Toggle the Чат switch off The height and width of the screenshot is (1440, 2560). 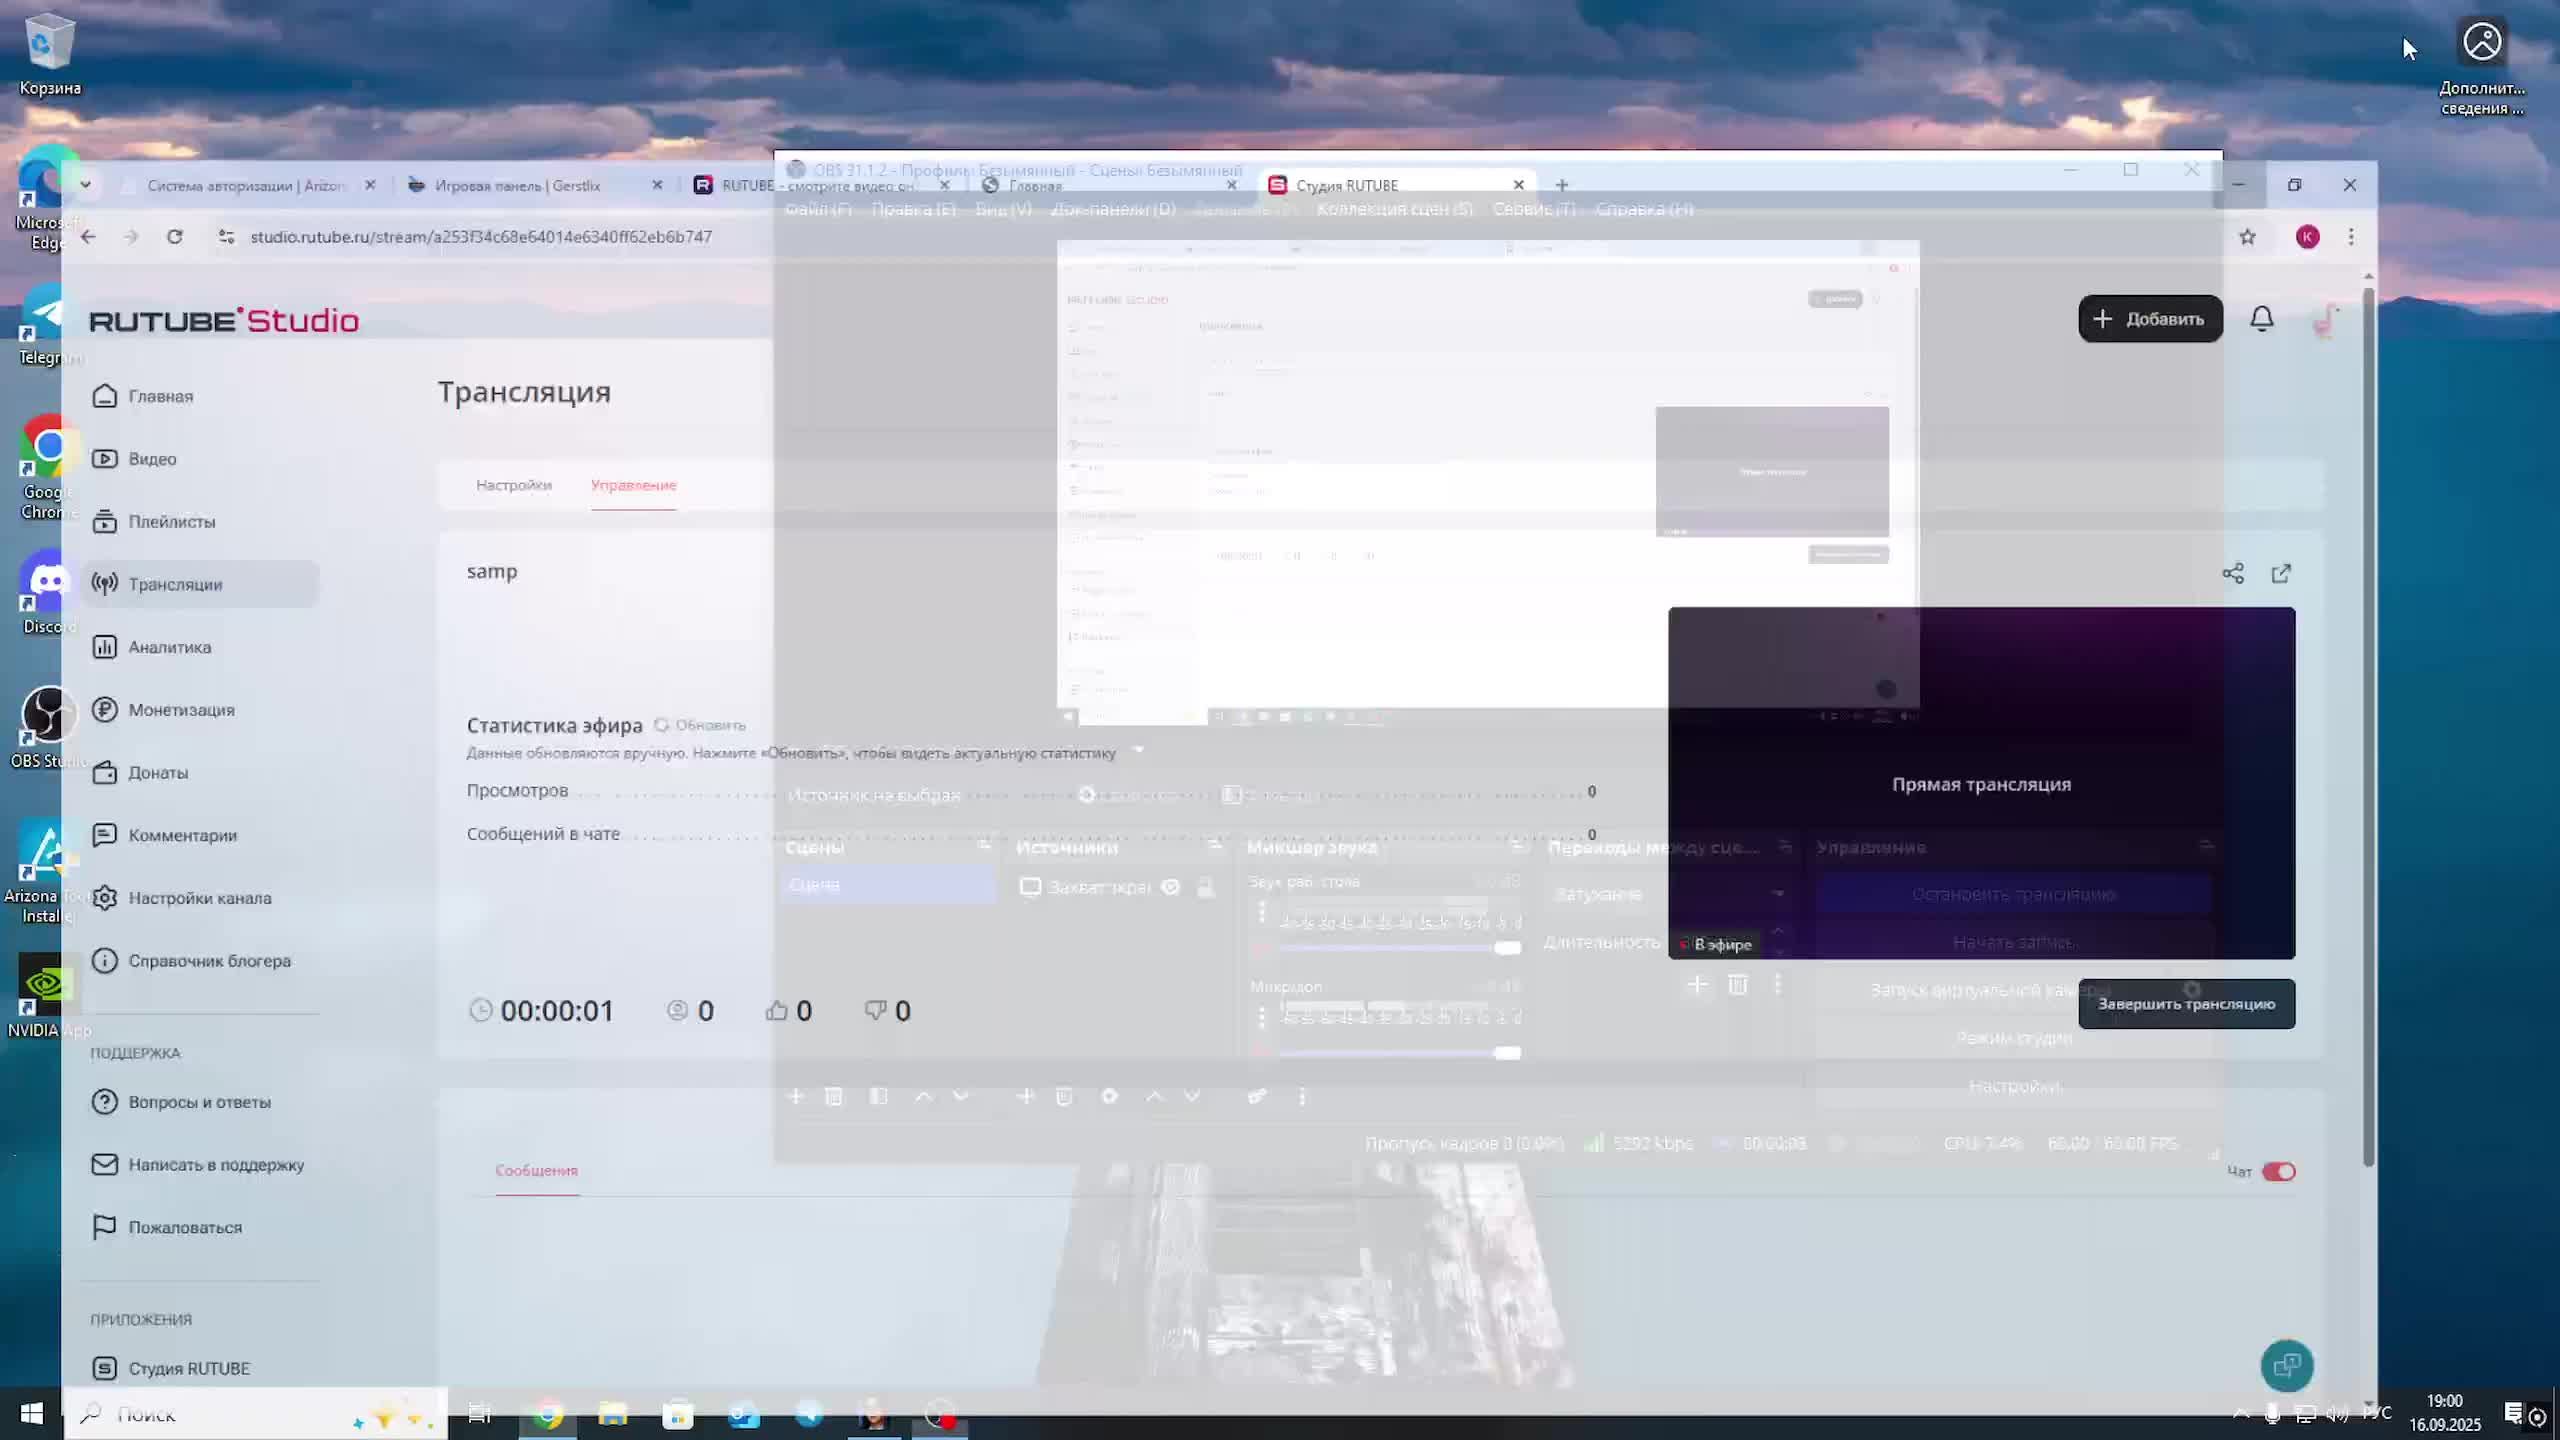tap(2278, 1171)
